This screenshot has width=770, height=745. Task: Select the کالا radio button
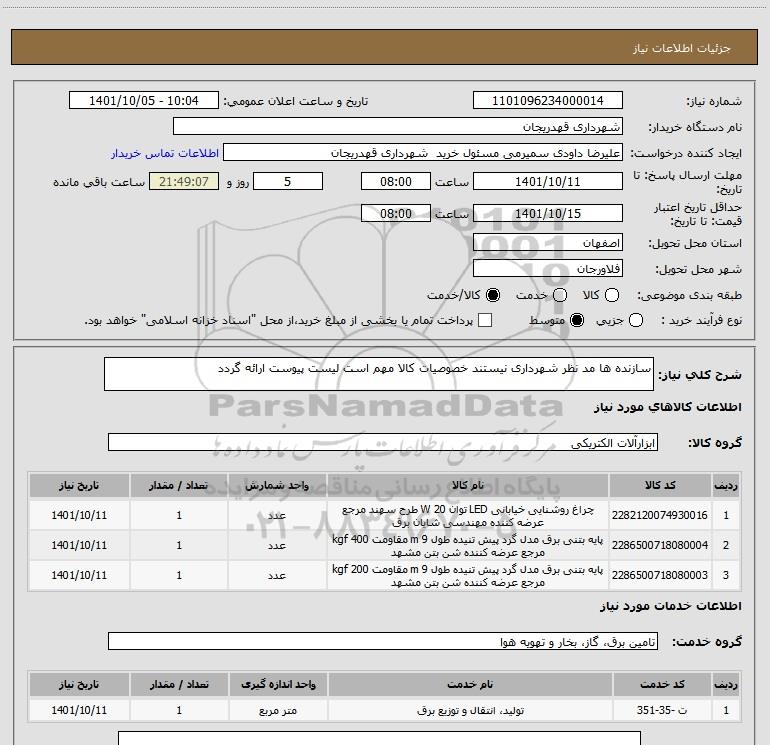(612, 295)
